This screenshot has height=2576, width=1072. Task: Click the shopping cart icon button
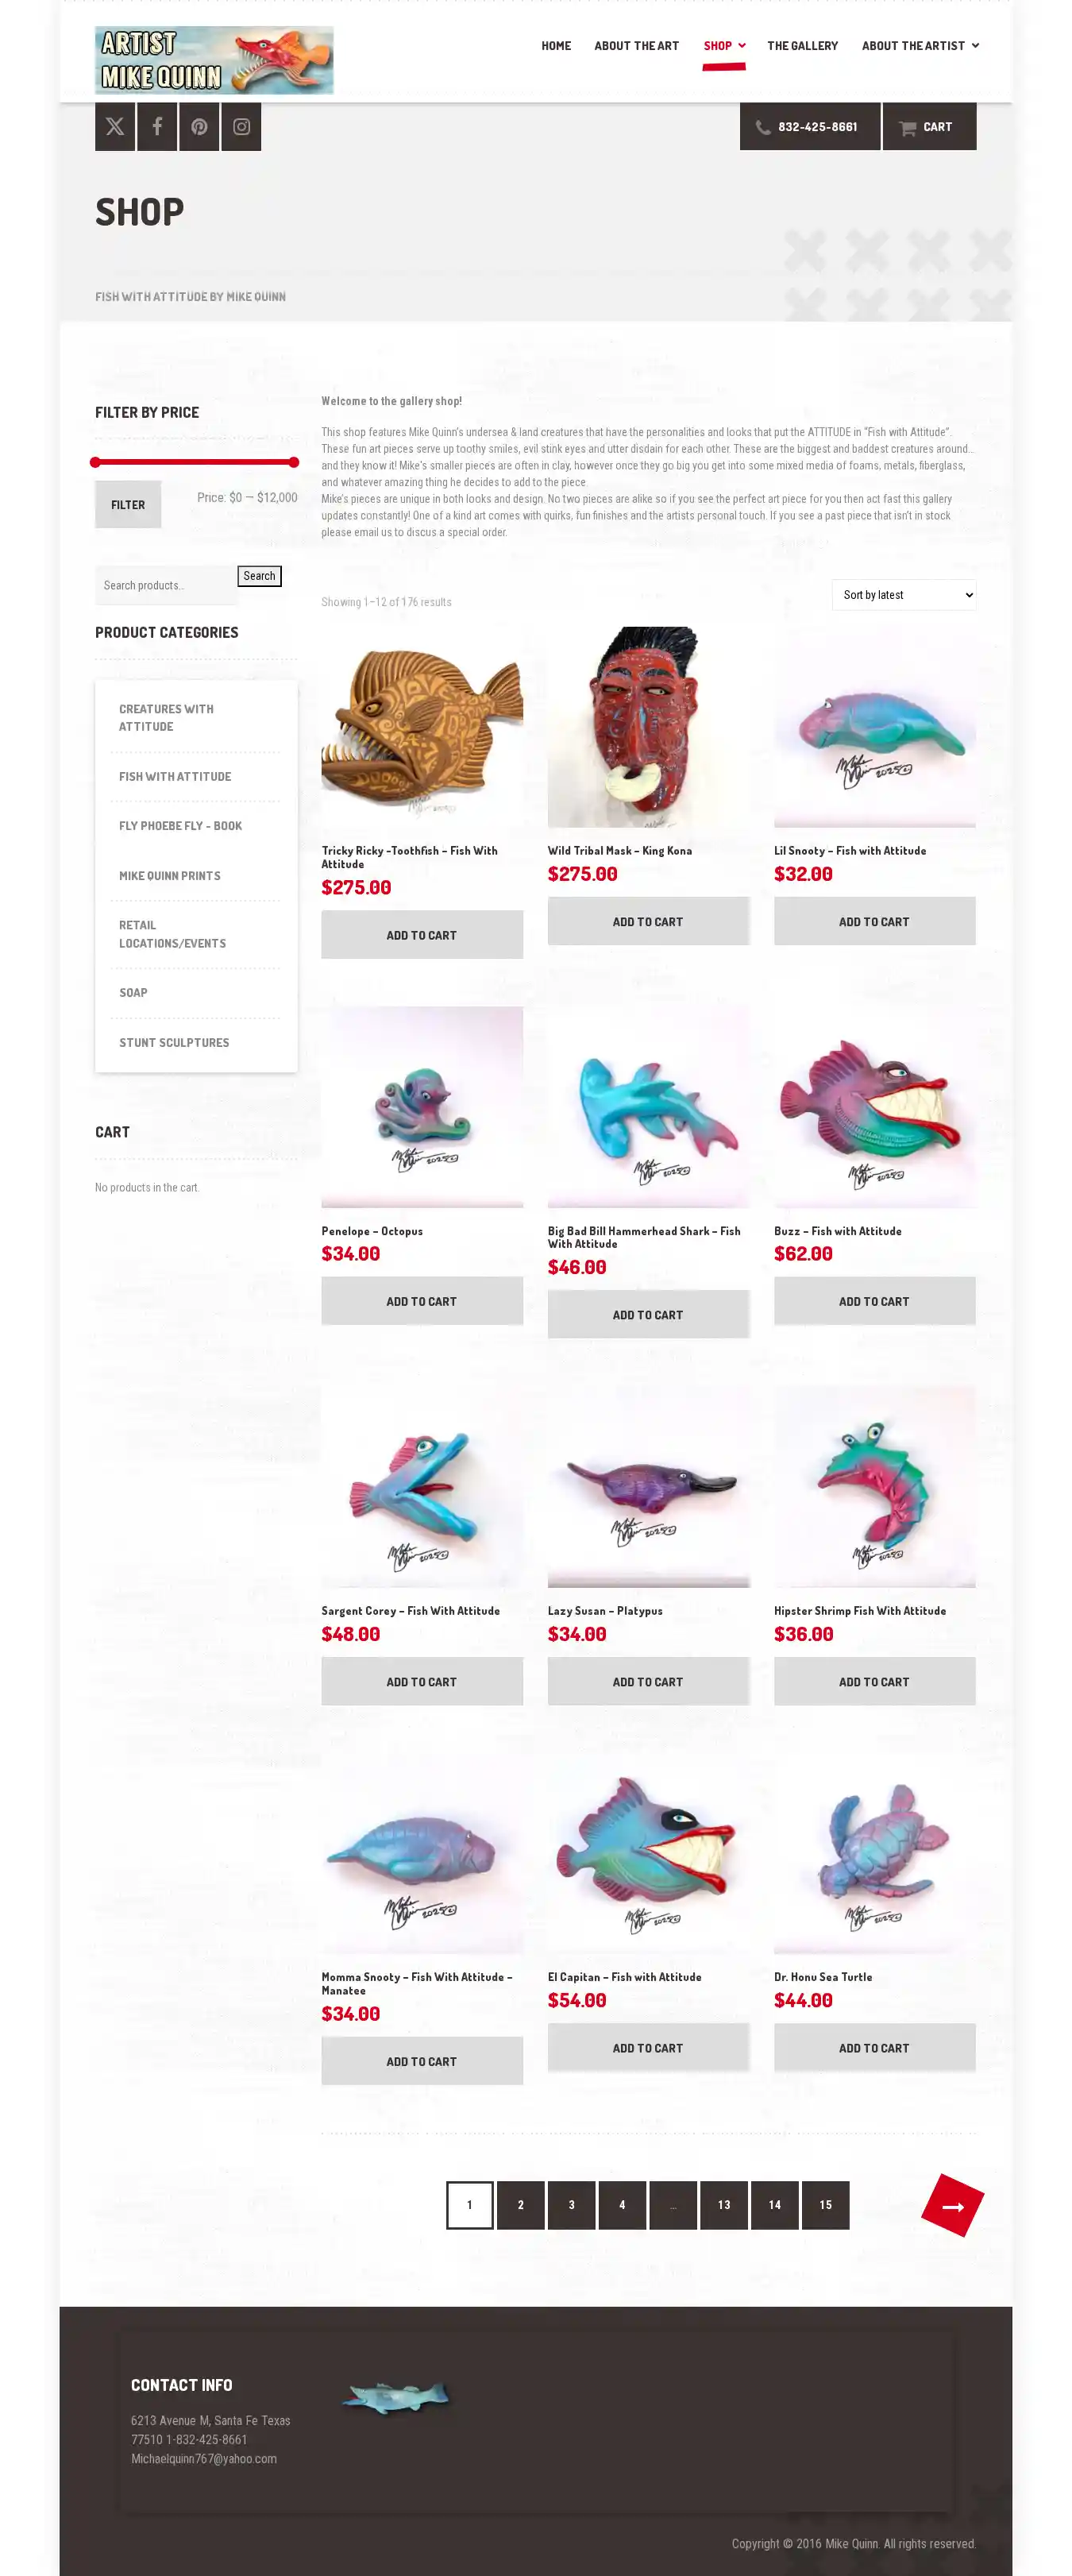pos(929,127)
